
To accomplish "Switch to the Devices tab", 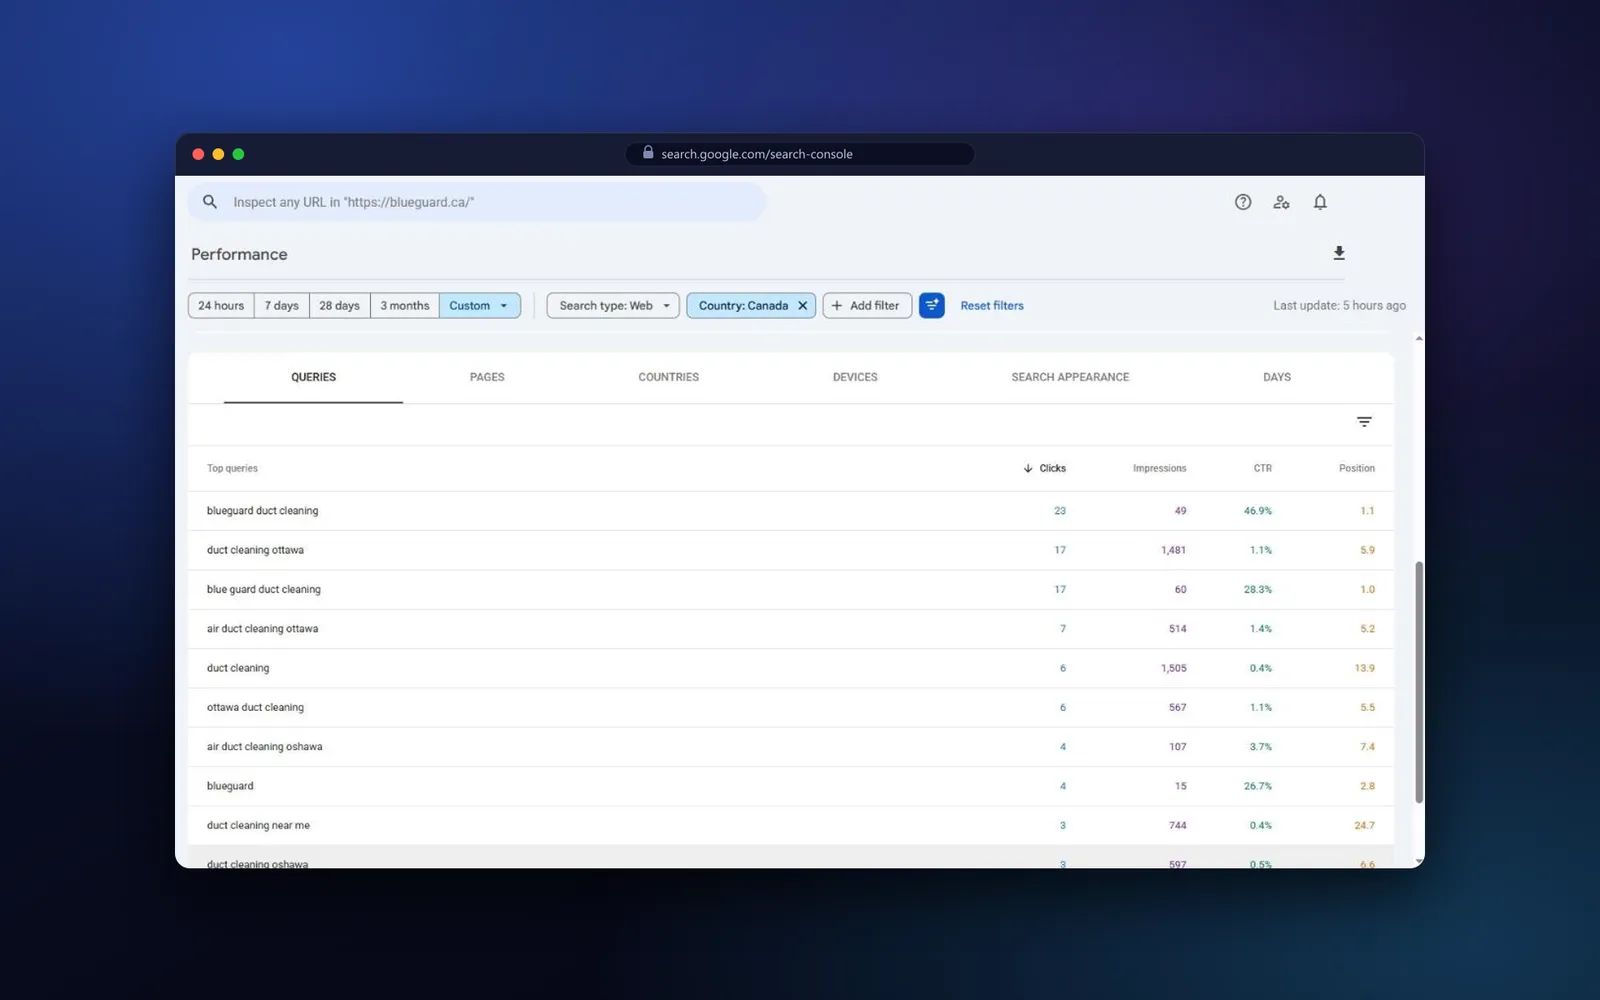I will tap(855, 378).
